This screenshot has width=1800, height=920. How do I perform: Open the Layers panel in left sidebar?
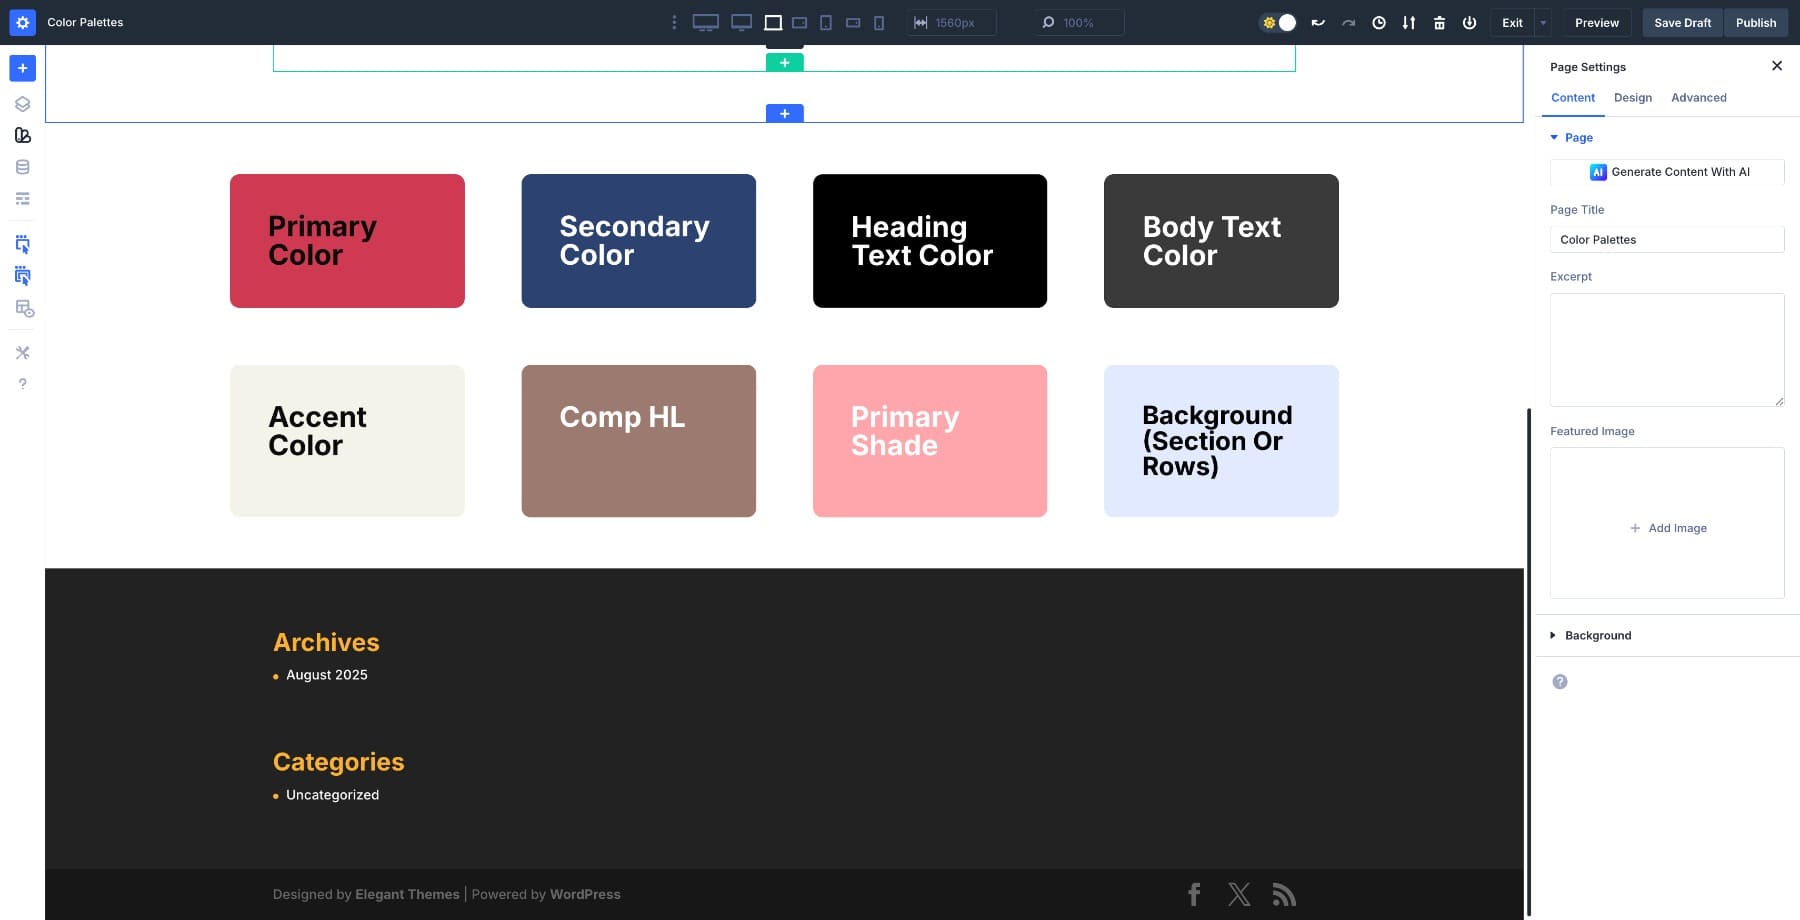click(x=22, y=104)
